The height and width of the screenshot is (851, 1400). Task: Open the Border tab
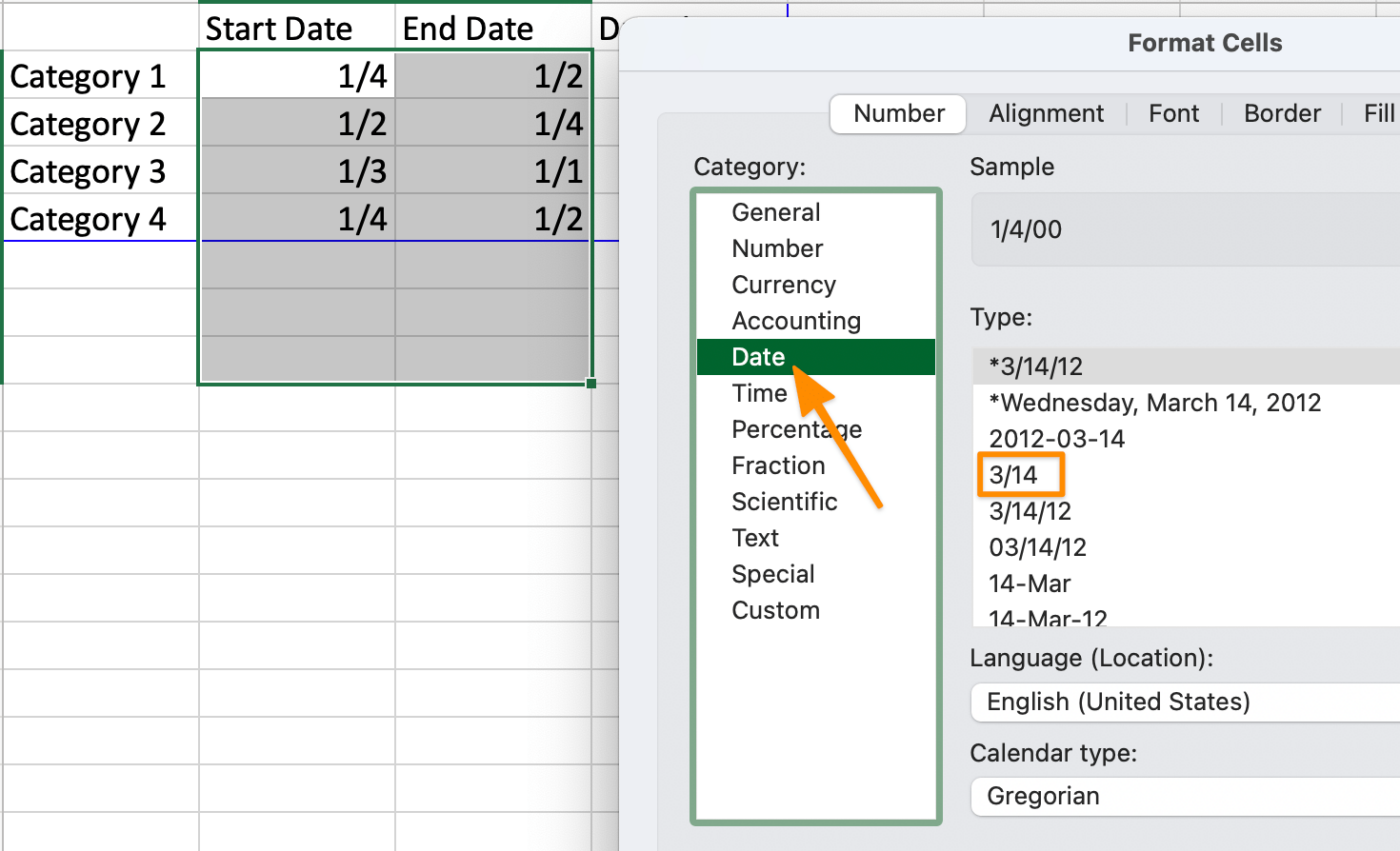click(1282, 114)
